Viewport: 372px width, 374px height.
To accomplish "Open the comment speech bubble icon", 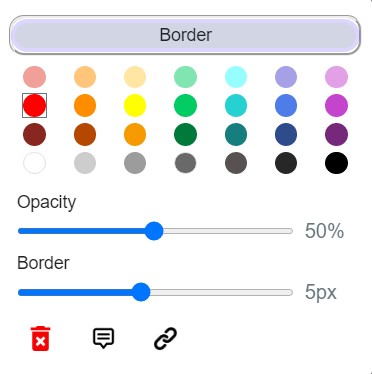I will point(103,338).
